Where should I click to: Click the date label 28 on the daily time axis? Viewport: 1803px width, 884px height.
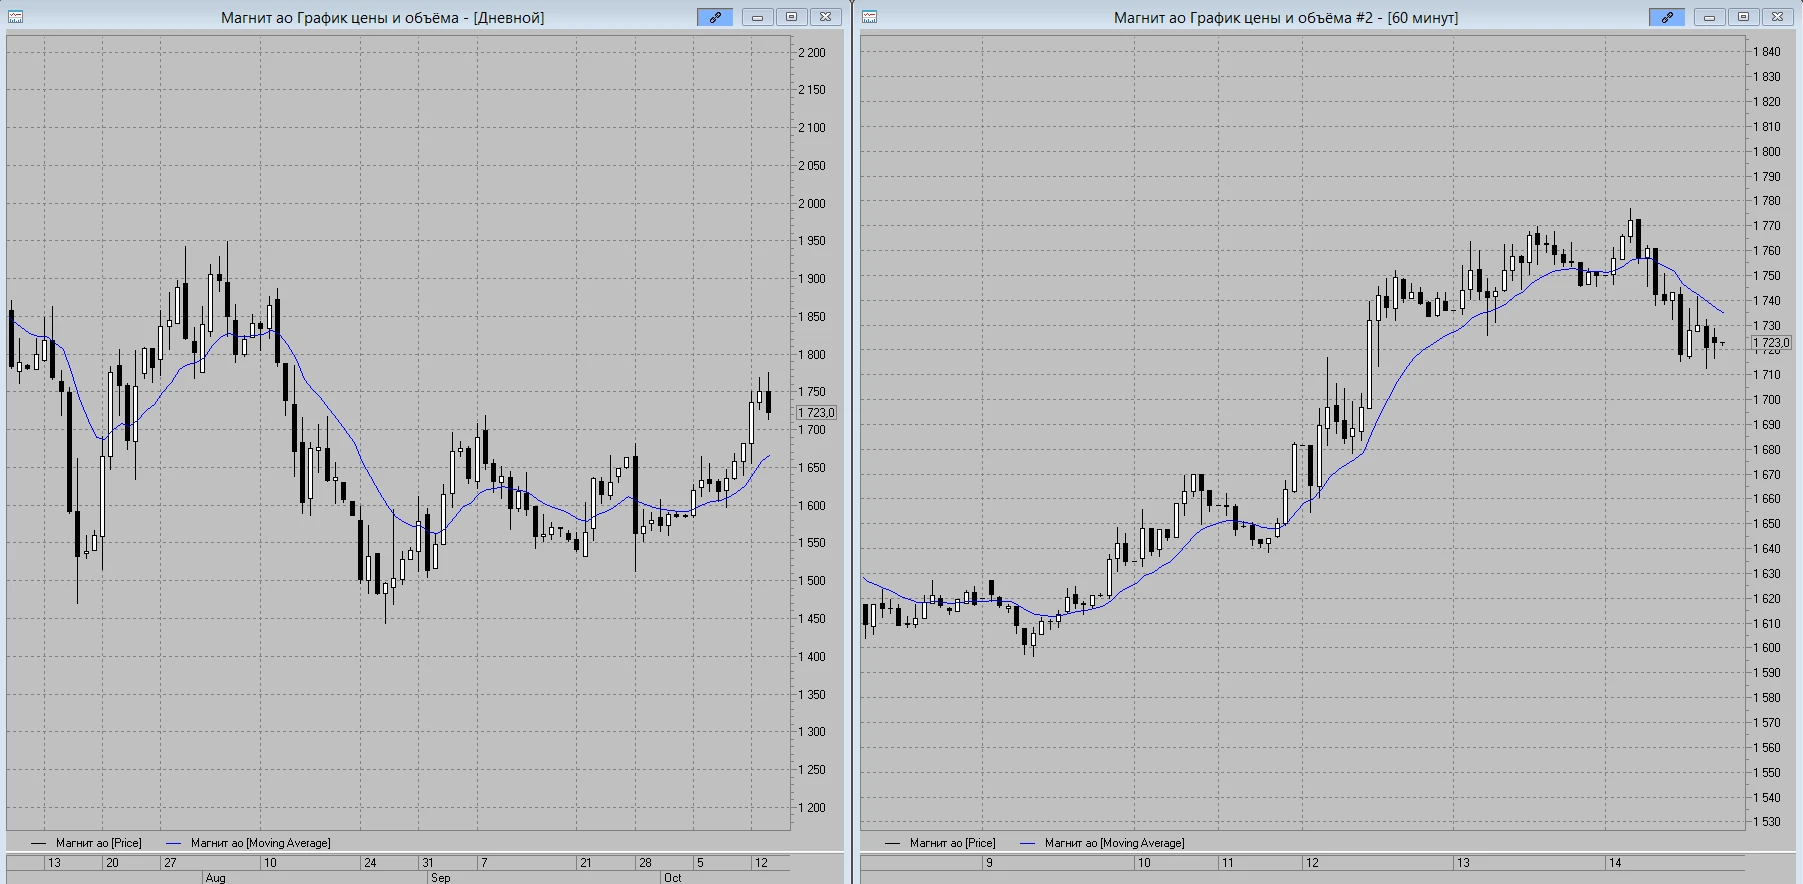(645, 863)
